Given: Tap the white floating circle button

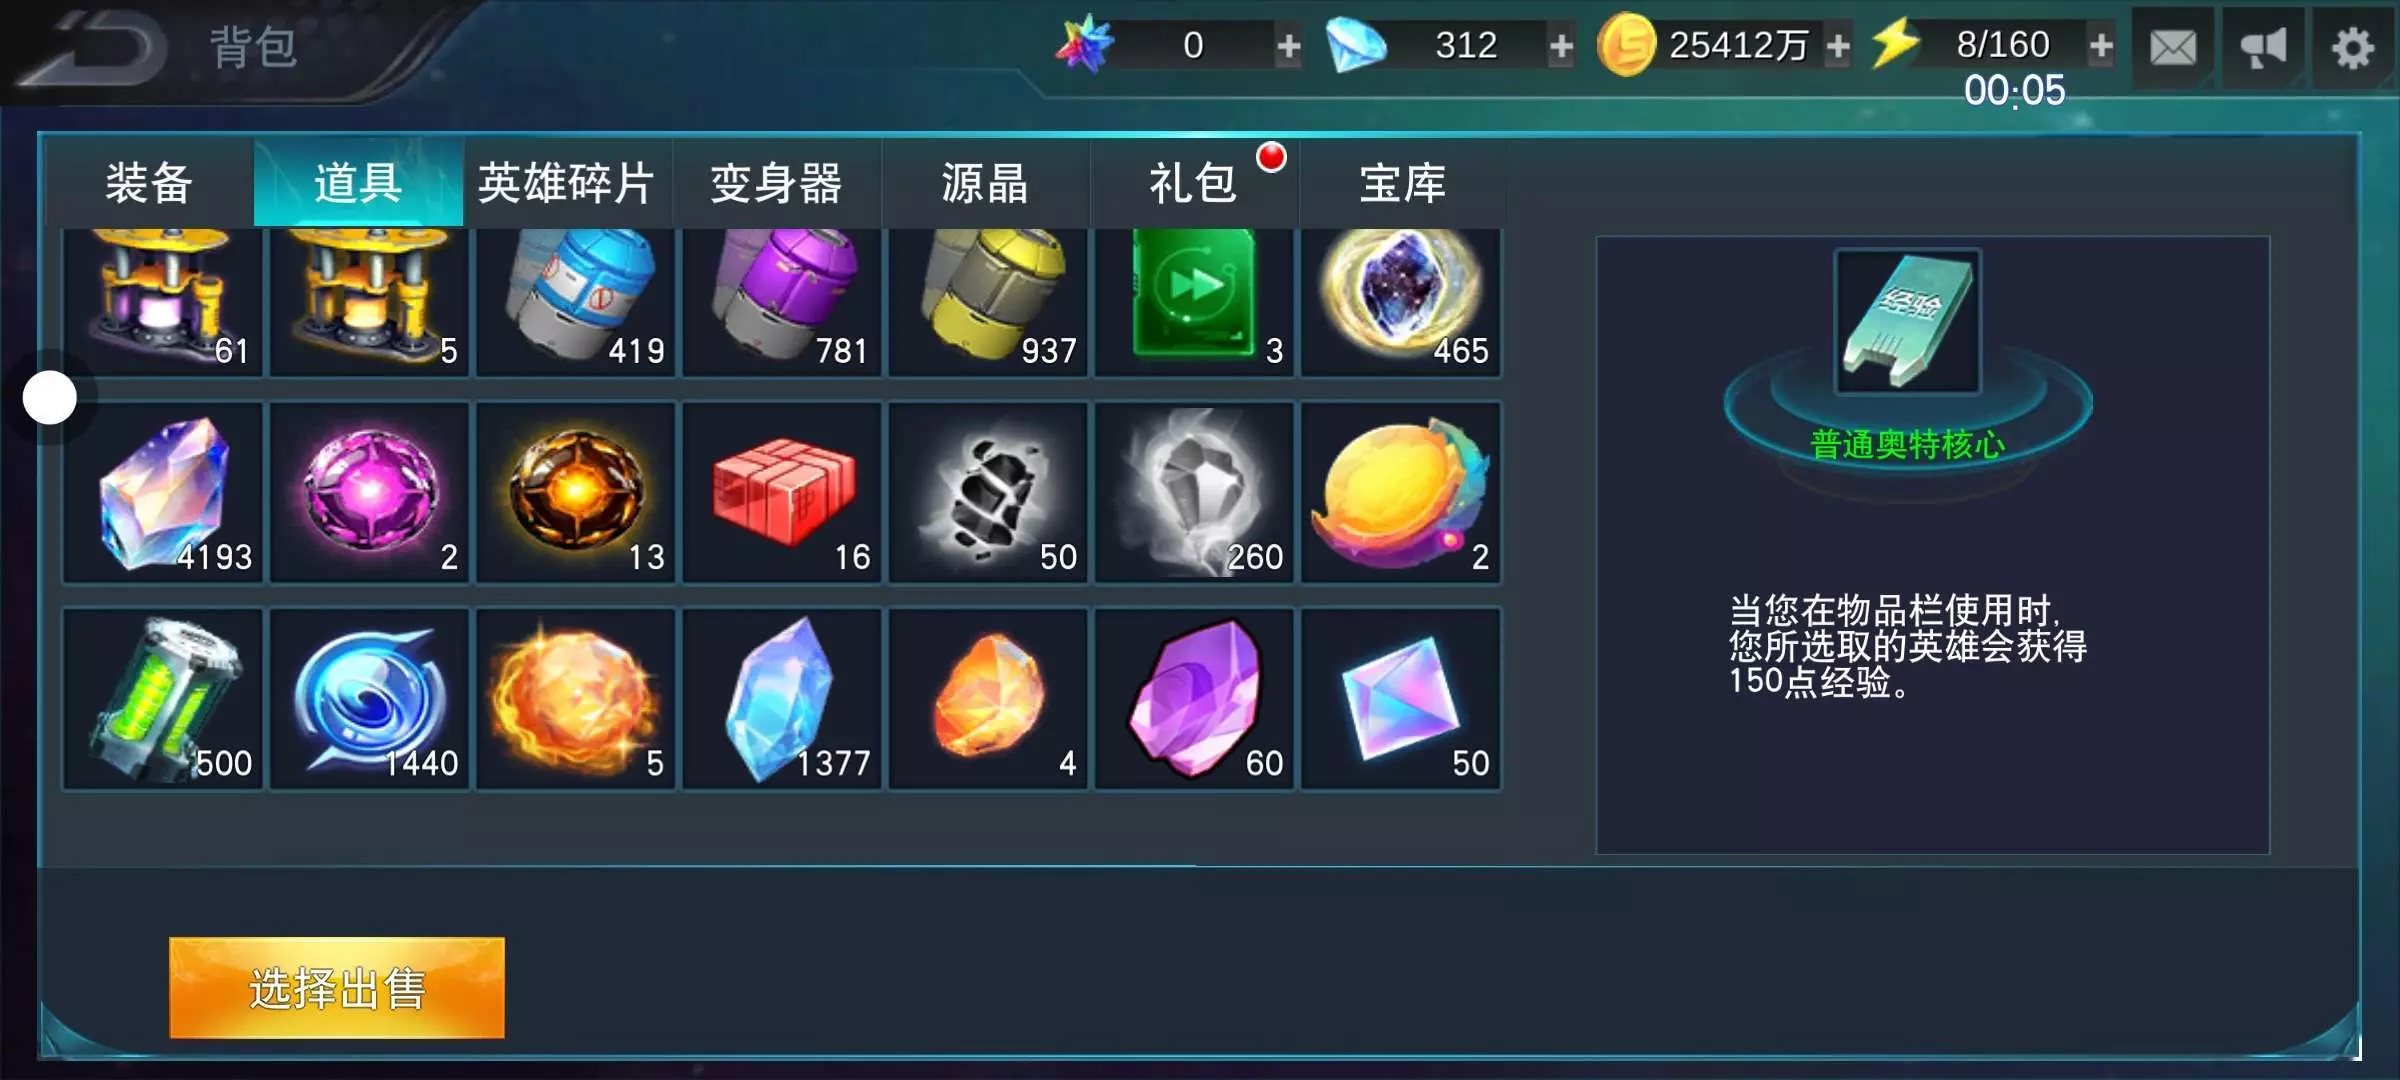Looking at the screenshot, I should click(50, 398).
